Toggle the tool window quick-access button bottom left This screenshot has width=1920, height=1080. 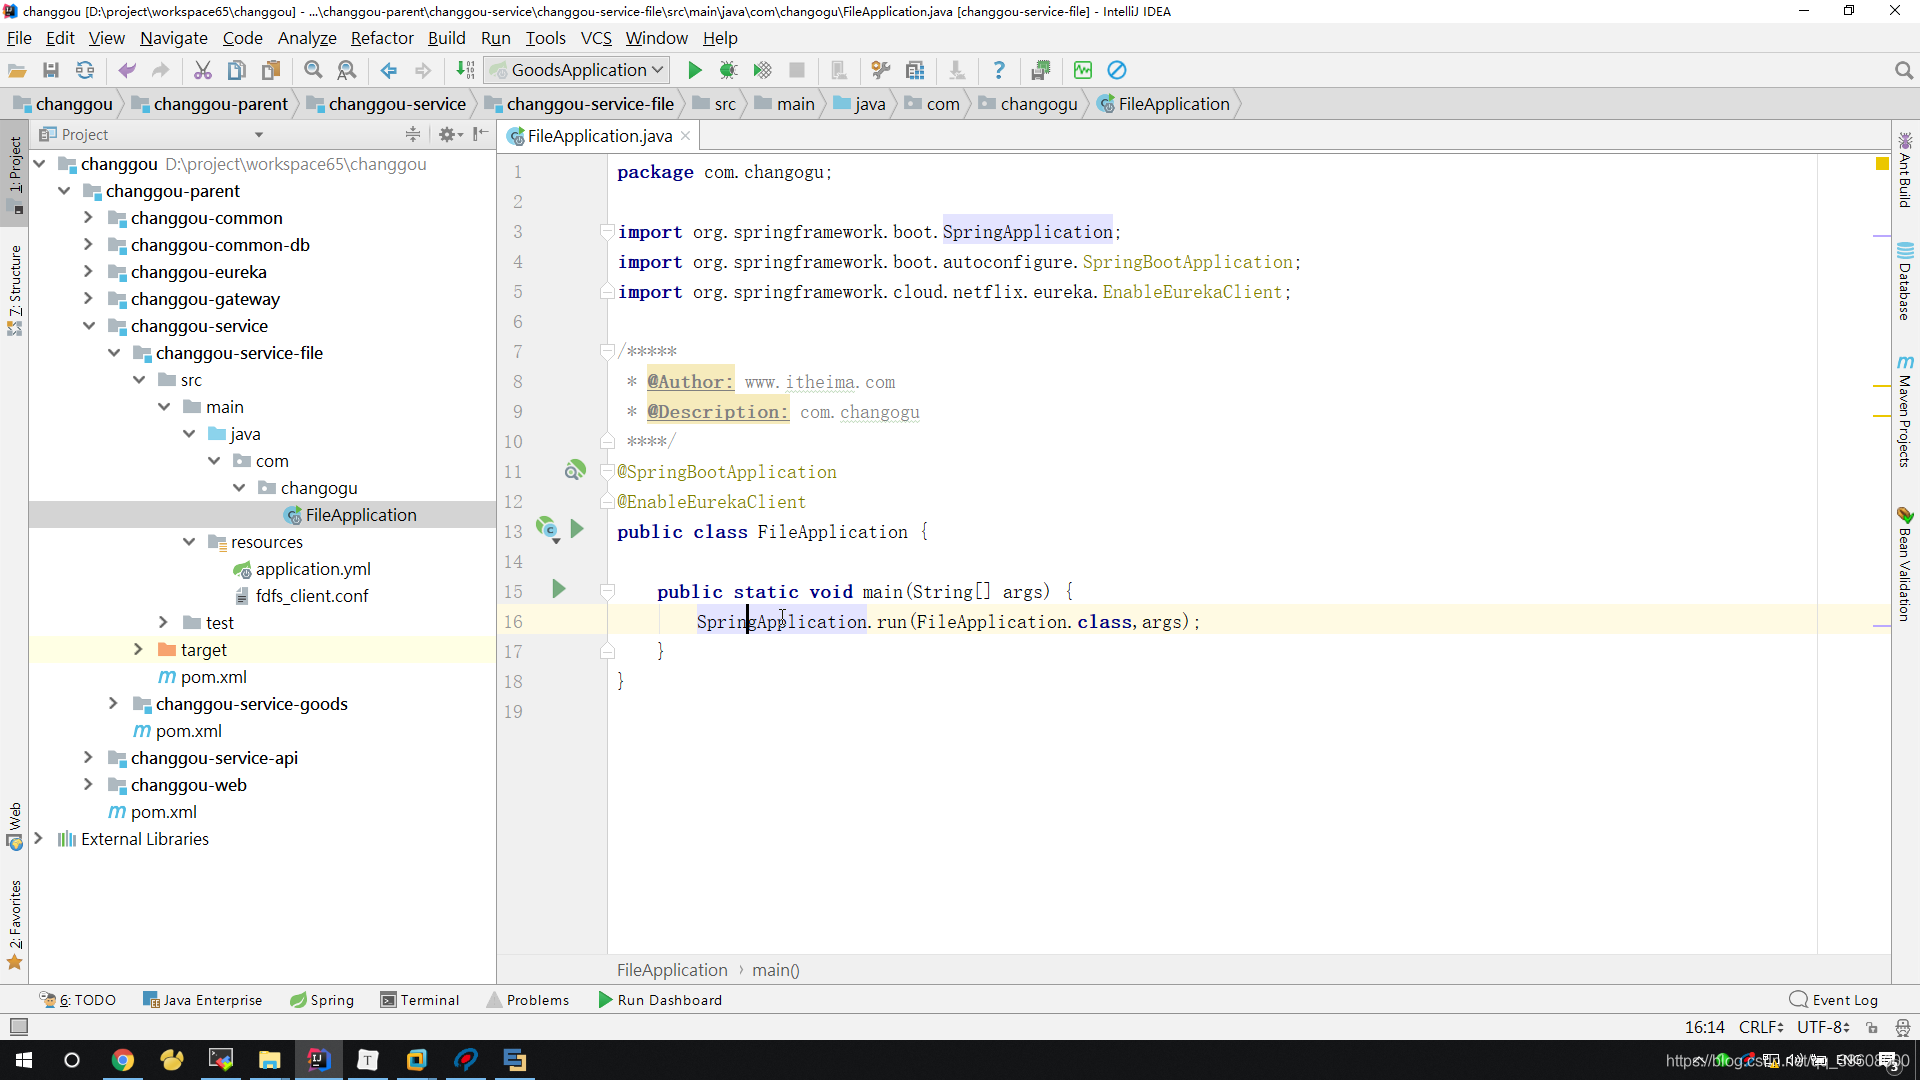(x=18, y=1026)
